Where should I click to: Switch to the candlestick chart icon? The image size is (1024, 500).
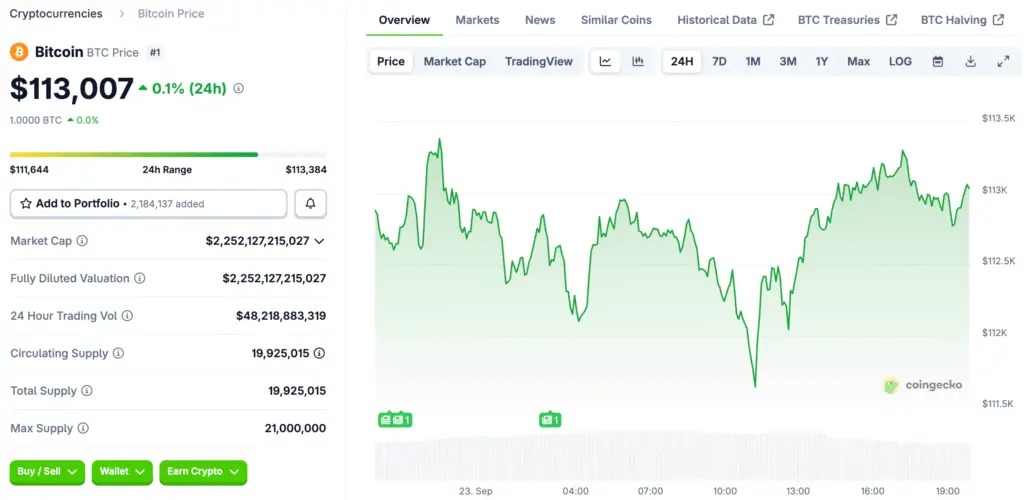pyautogui.click(x=638, y=61)
